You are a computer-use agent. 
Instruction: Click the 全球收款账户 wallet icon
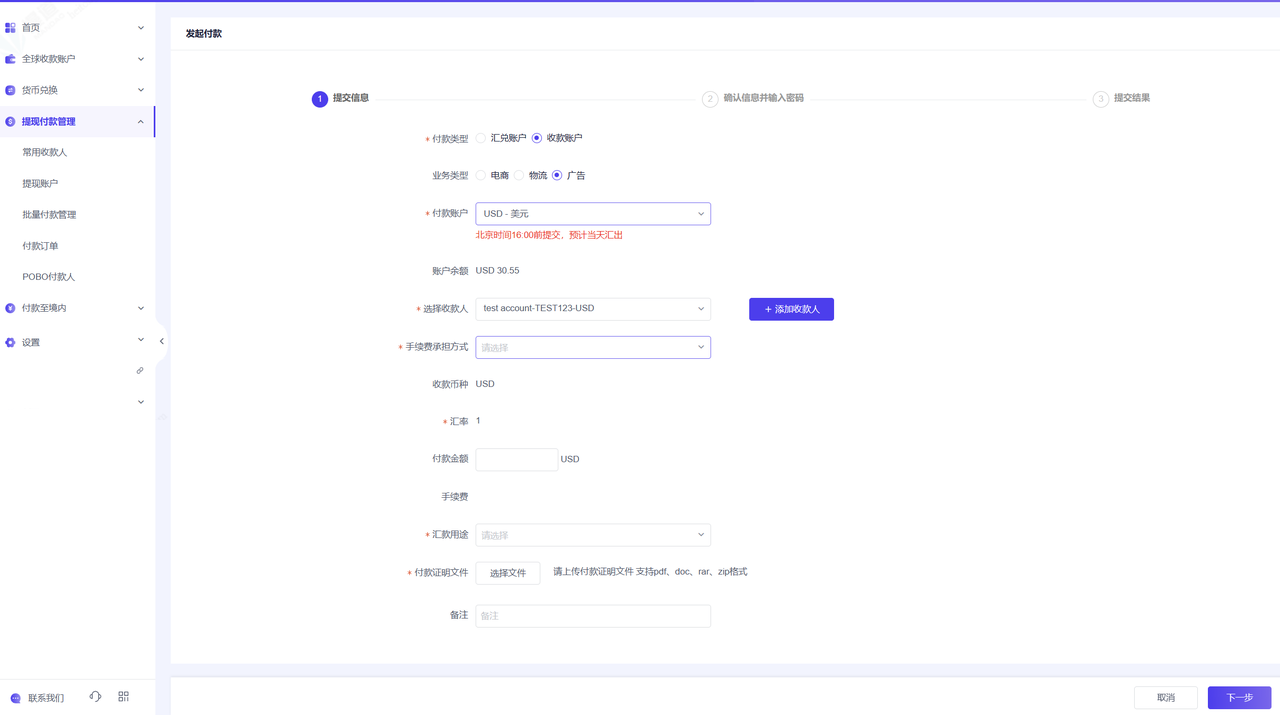coord(10,59)
